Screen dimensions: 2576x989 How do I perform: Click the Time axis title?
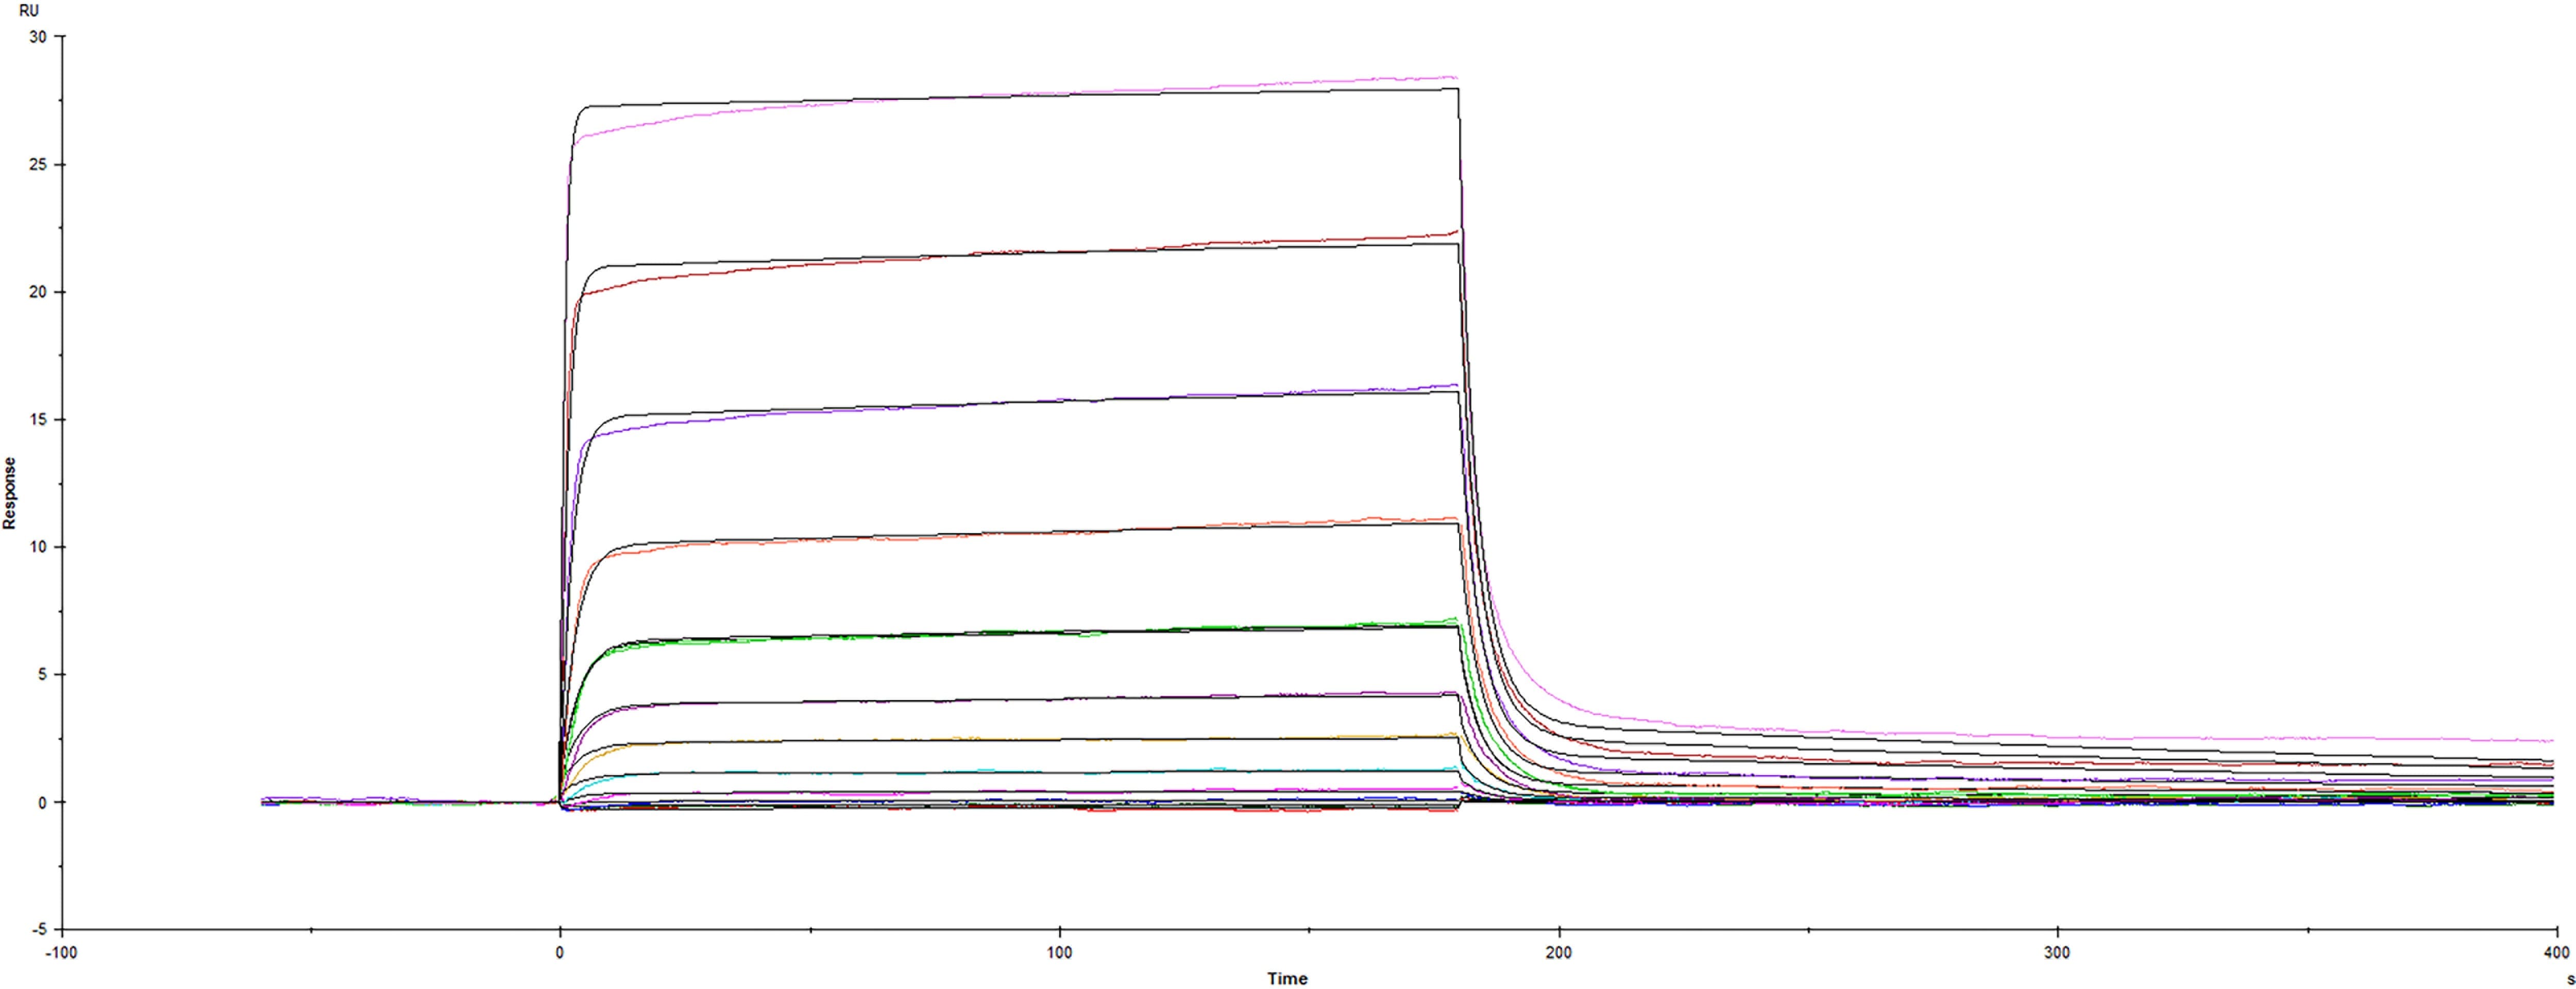click(1287, 979)
